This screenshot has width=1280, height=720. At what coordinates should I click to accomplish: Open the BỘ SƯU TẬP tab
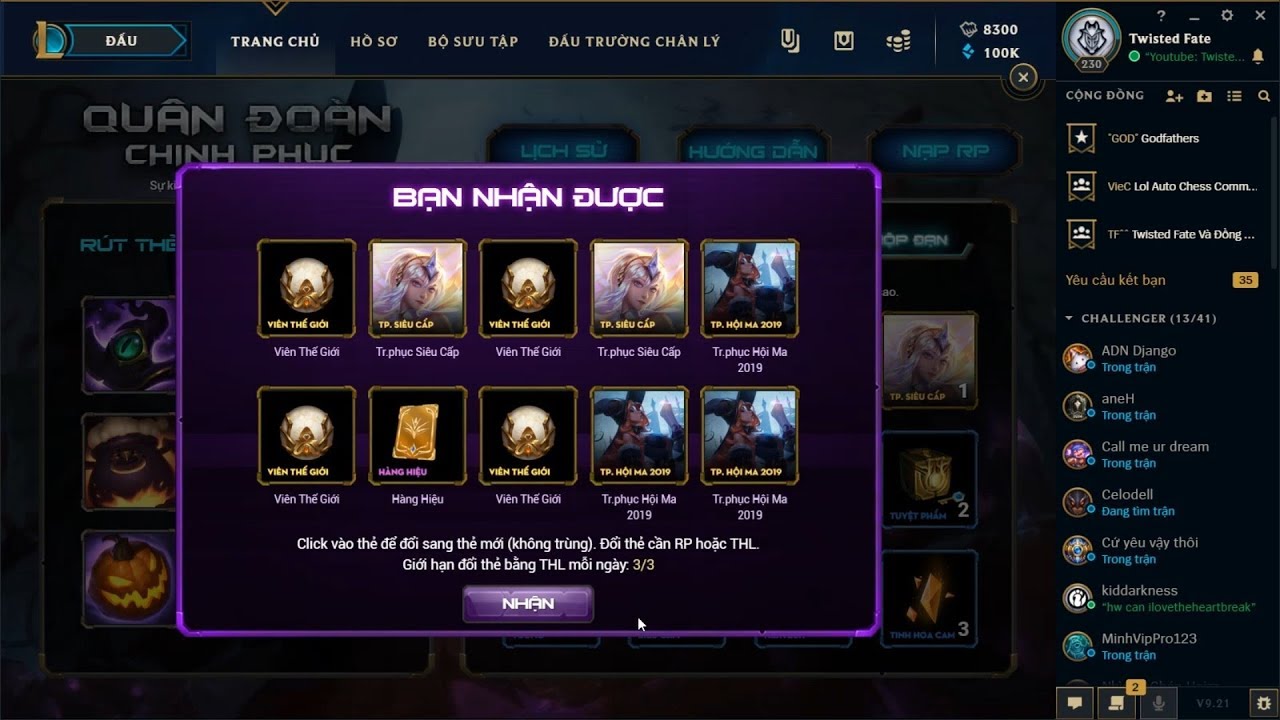coord(473,41)
